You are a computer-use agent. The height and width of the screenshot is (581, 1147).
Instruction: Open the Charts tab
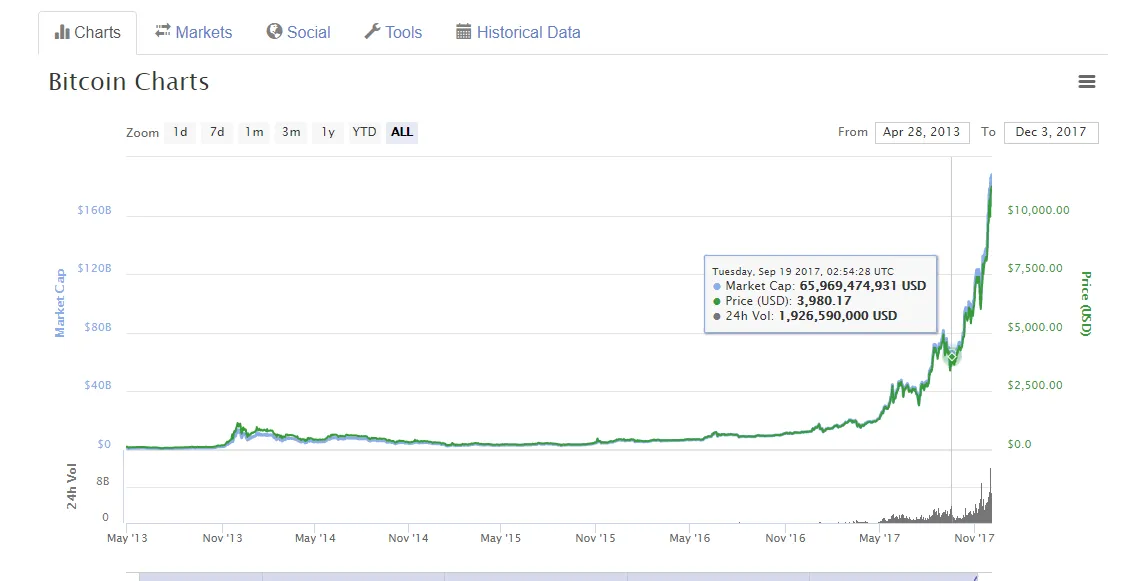click(88, 32)
